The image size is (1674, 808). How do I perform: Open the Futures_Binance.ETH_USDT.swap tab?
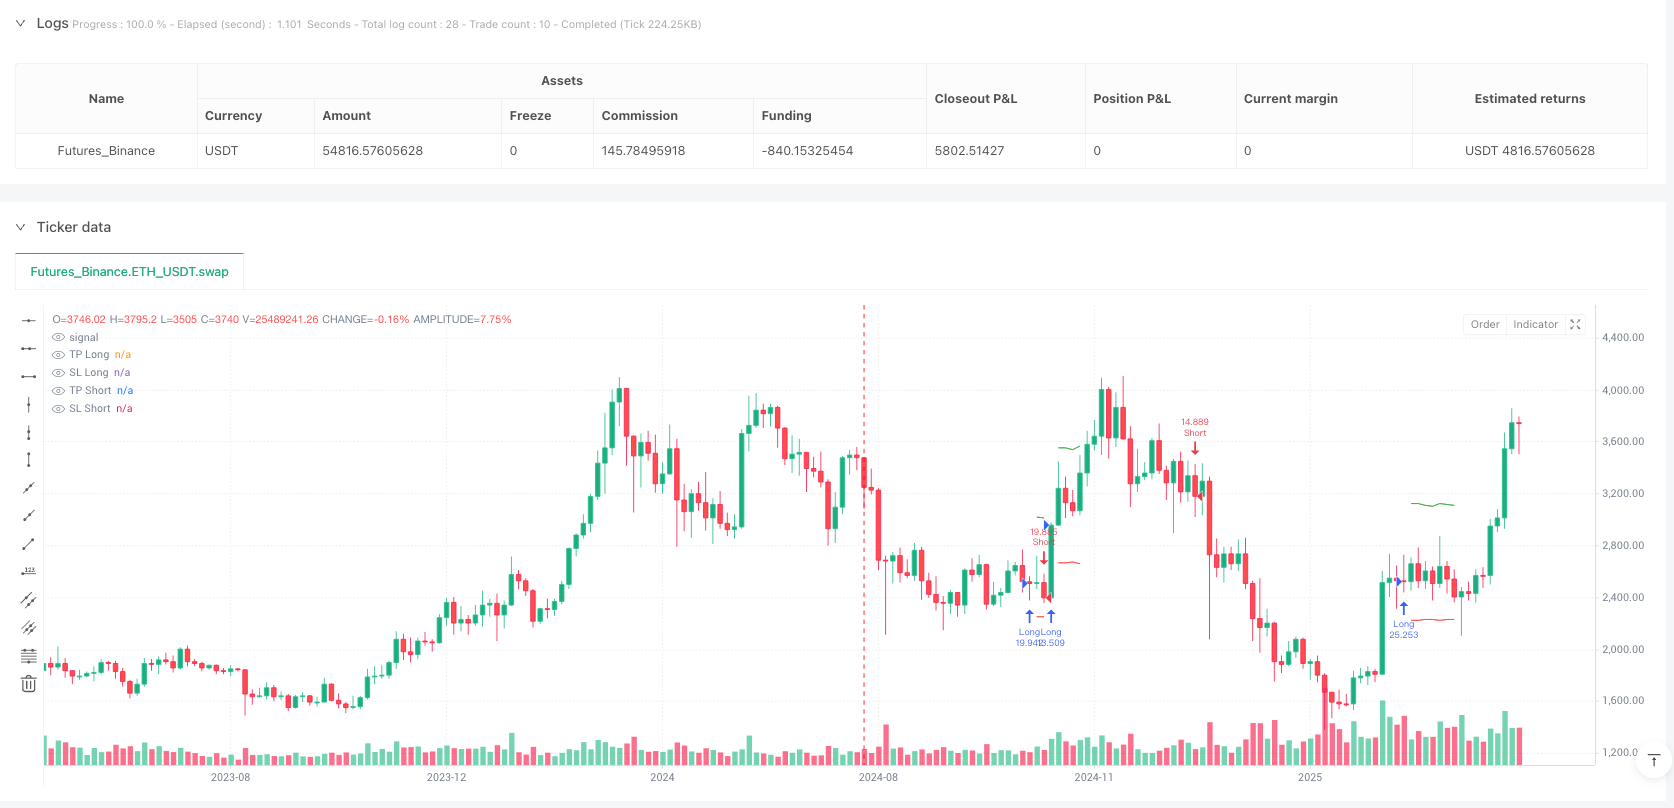click(130, 272)
